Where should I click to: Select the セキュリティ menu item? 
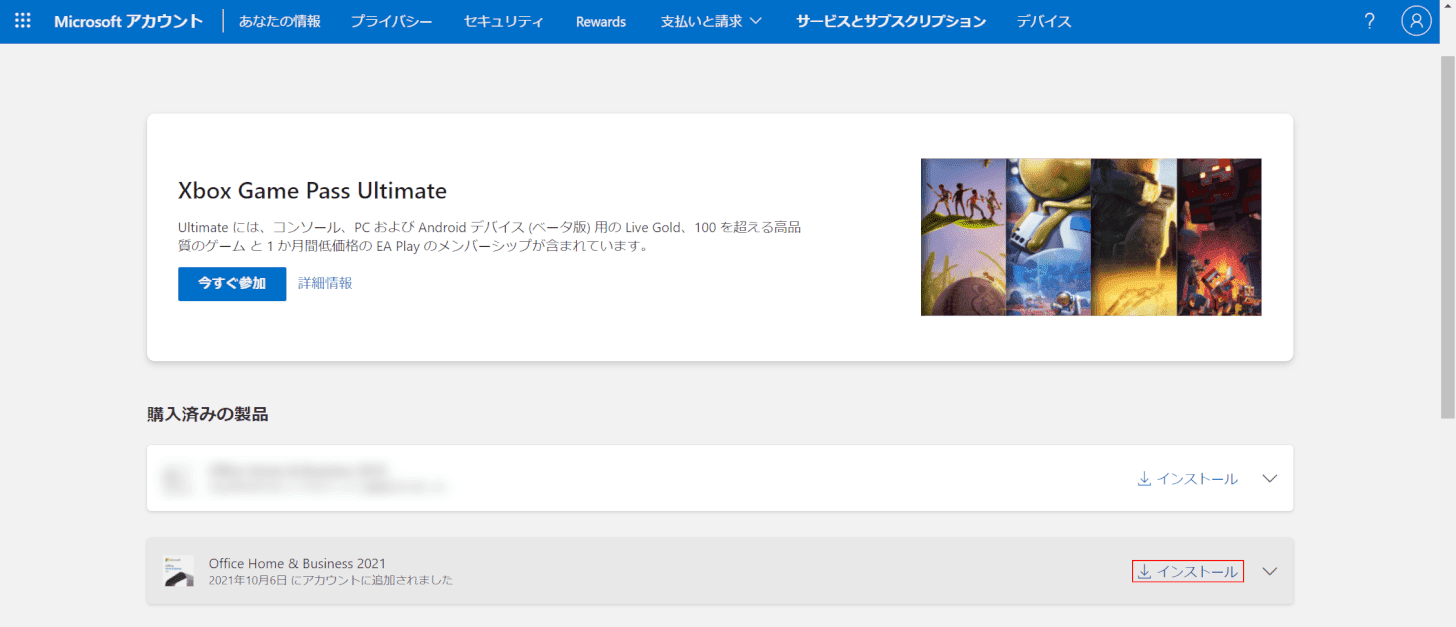pos(504,21)
